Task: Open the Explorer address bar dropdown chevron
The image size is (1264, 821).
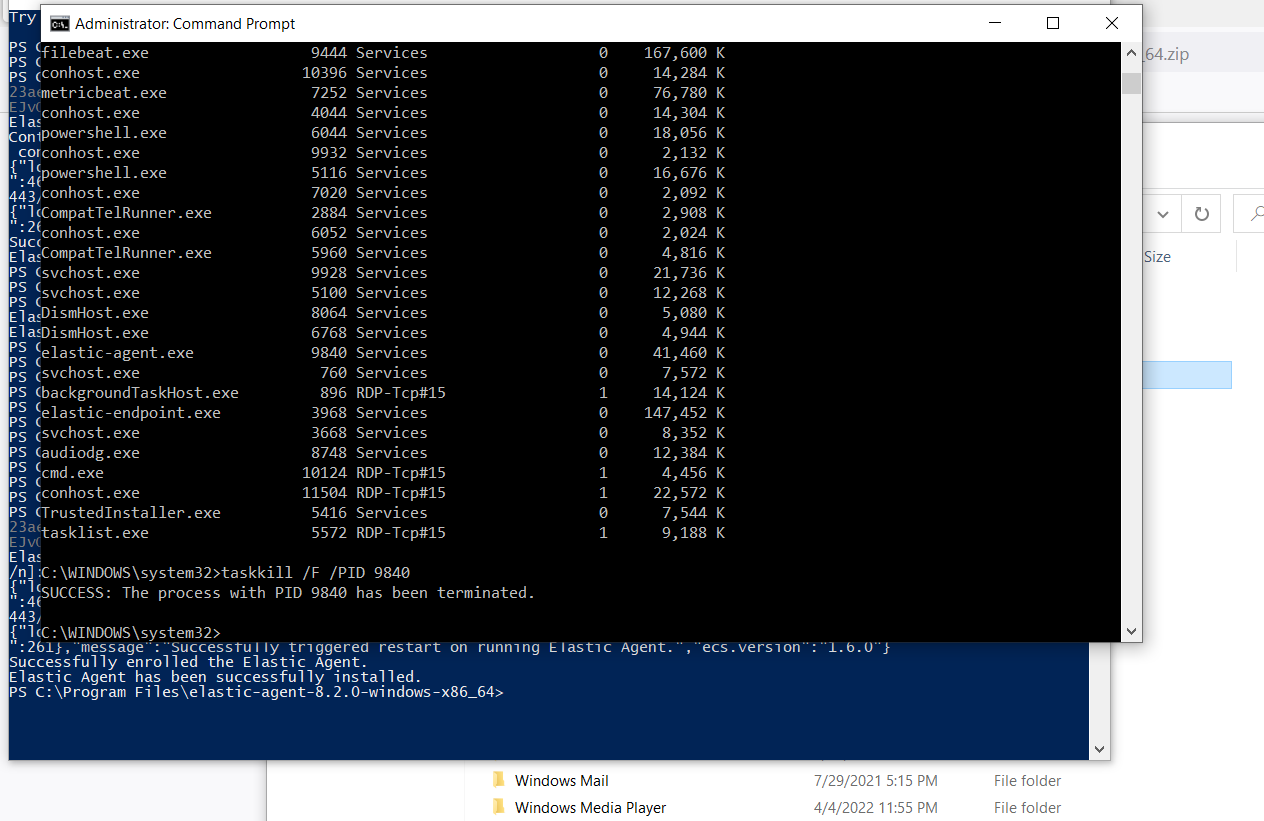Action: pyautogui.click(x=1162, y=213)
